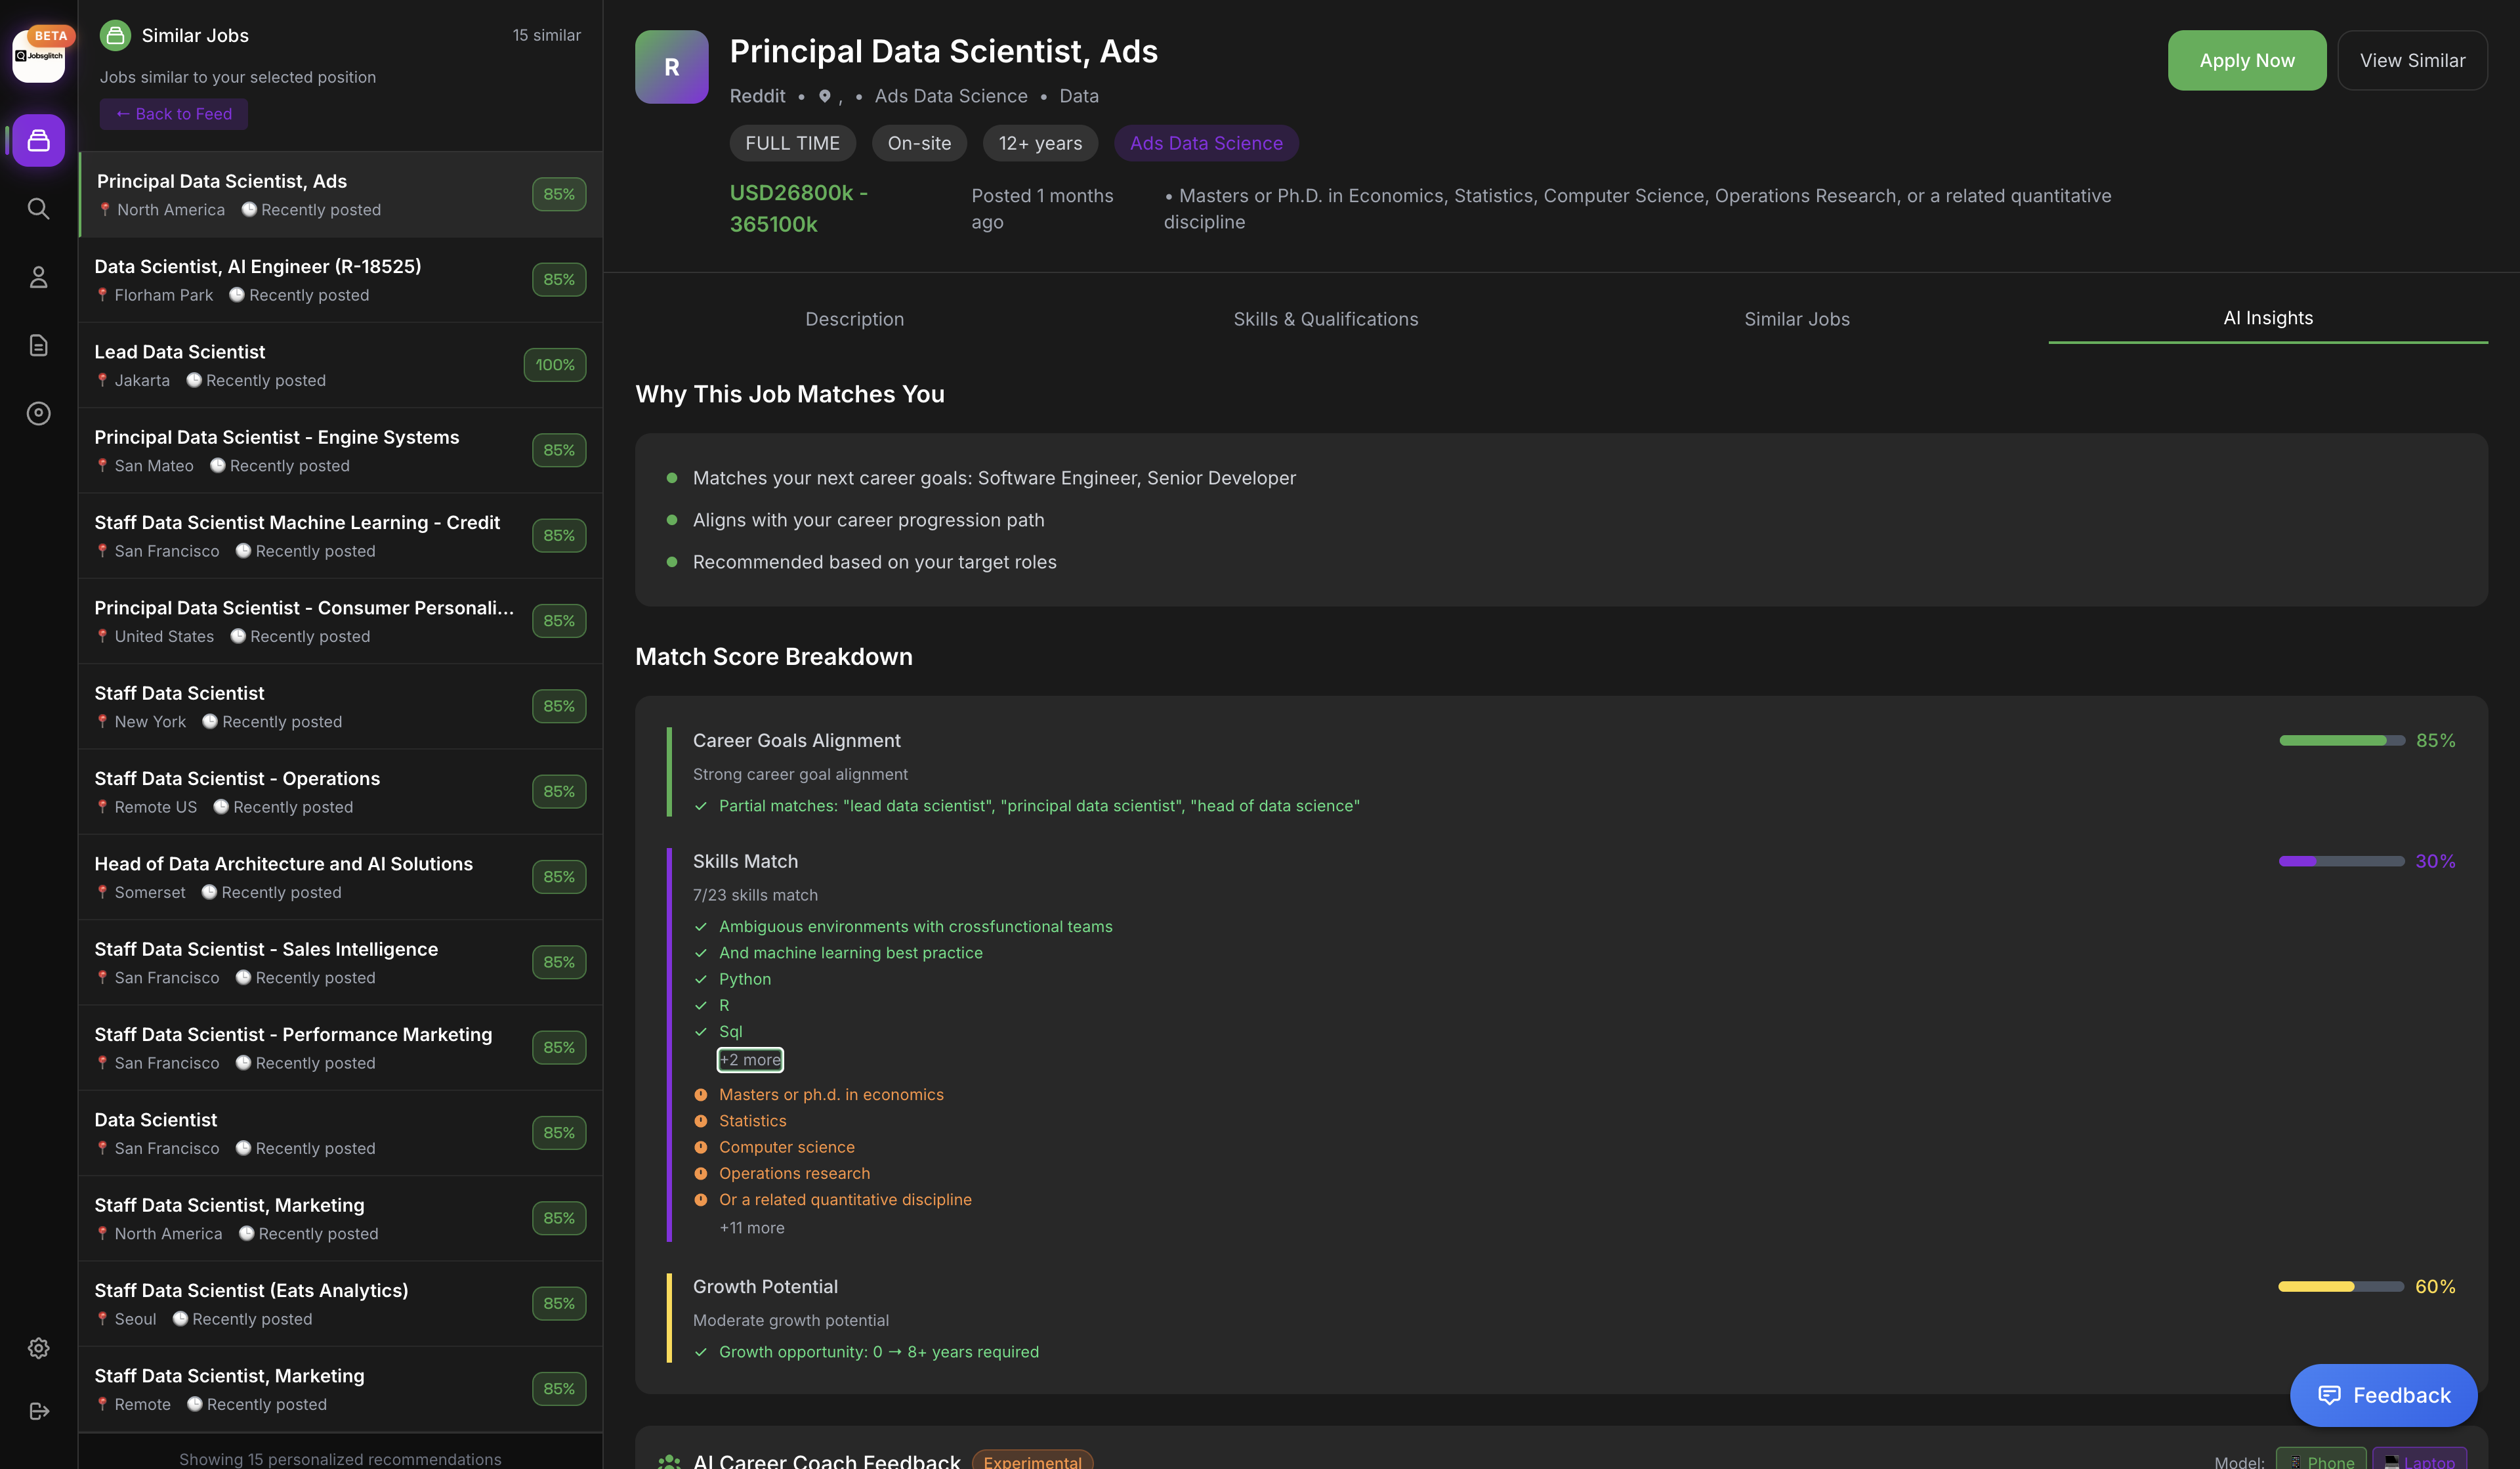The width and height of the screenshot is (2520, 1469).
Task: Expand the +2 more skills list
Action: coord(750,1059)
